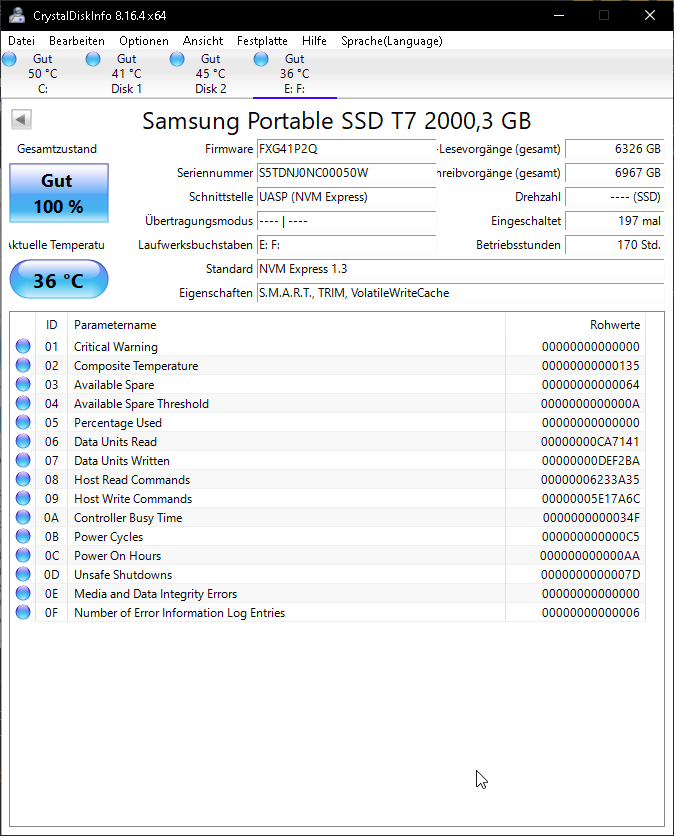Click the blue orb beside Data Units Written
Viewport: 674px width, 836px height.
coord(23,460)
